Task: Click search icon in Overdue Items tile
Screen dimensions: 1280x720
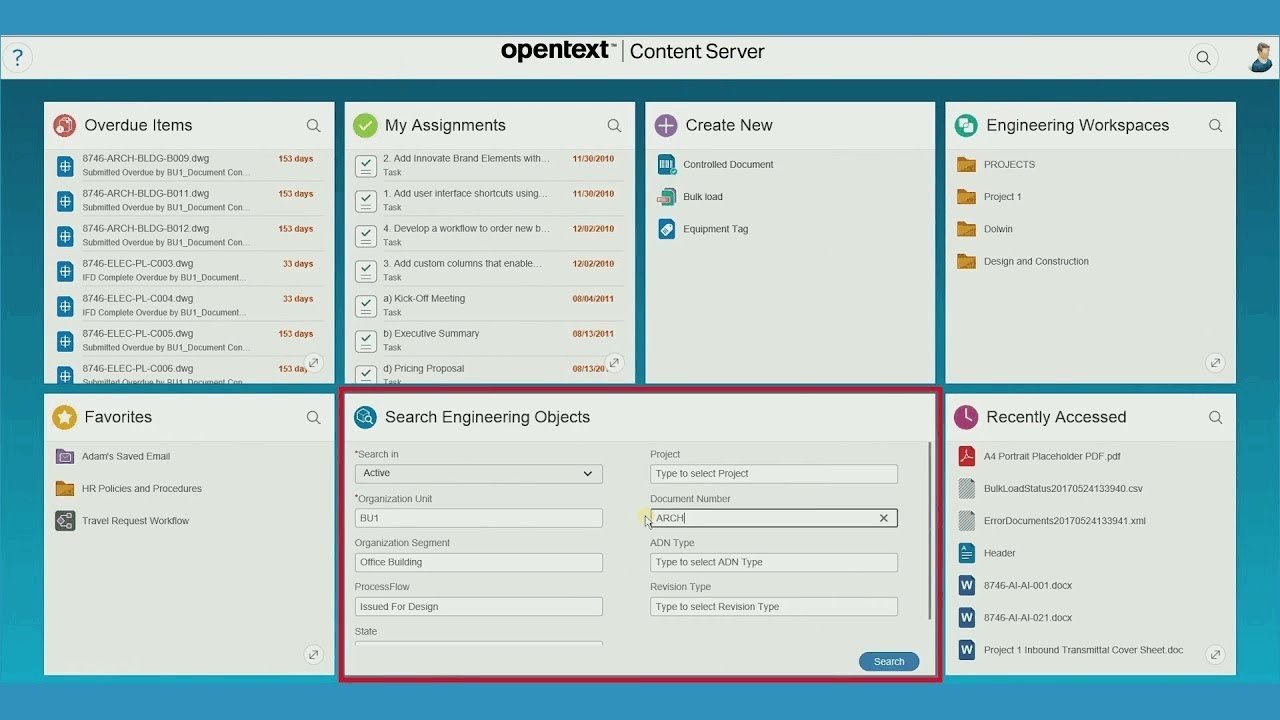Action: pos(314,126)
